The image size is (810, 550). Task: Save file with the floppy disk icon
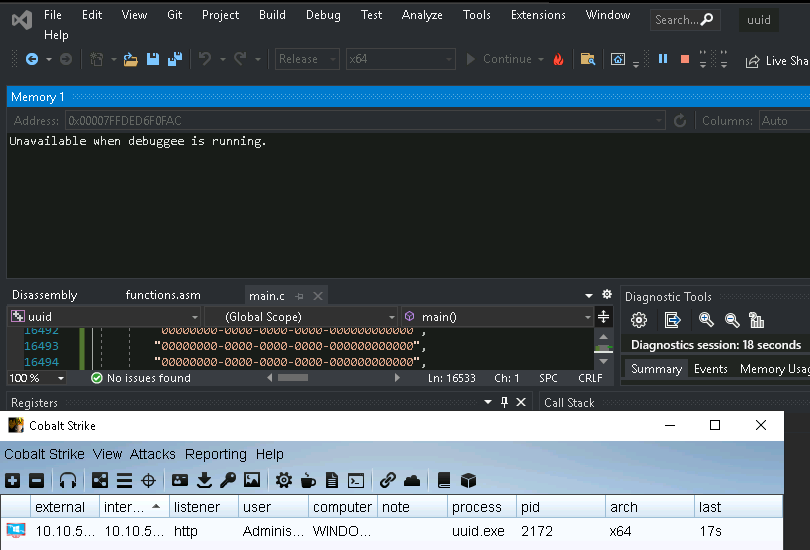point(153,59)
